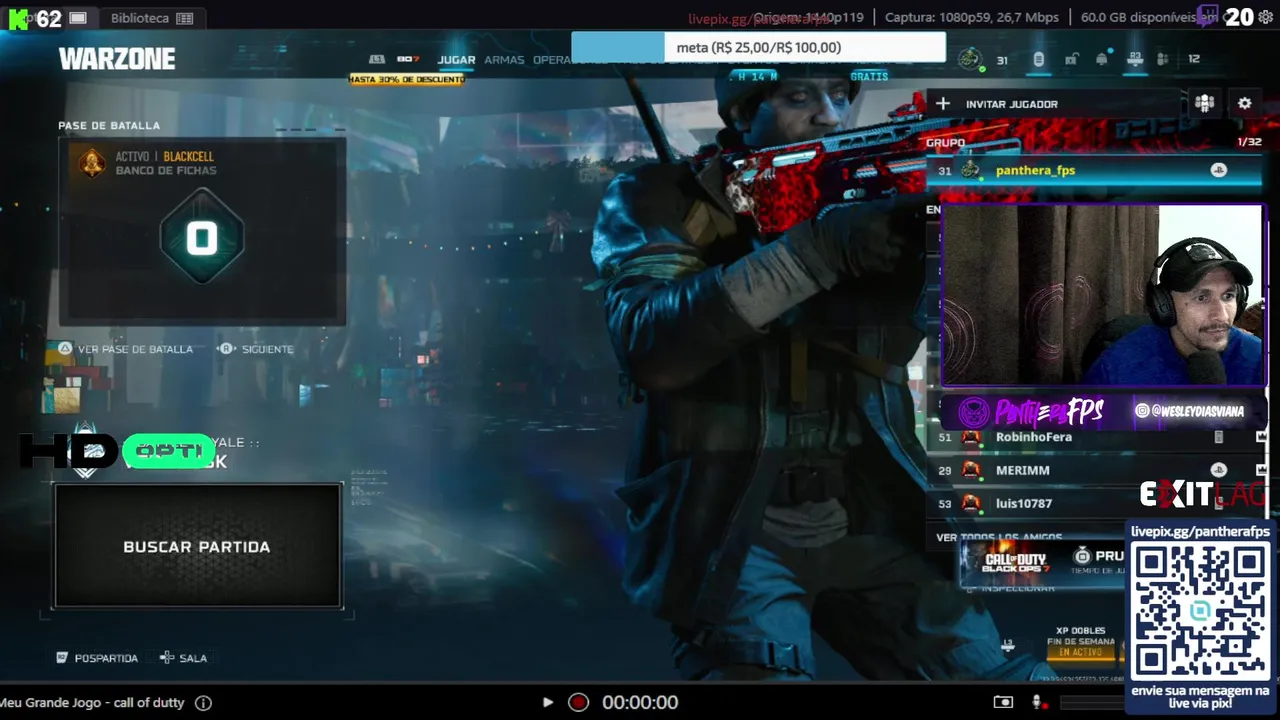This screenshot has height=720, width=1280.
Task: Open notifications bell icon in top bar
Action: pyautogui.click(x=1102, y=59)
